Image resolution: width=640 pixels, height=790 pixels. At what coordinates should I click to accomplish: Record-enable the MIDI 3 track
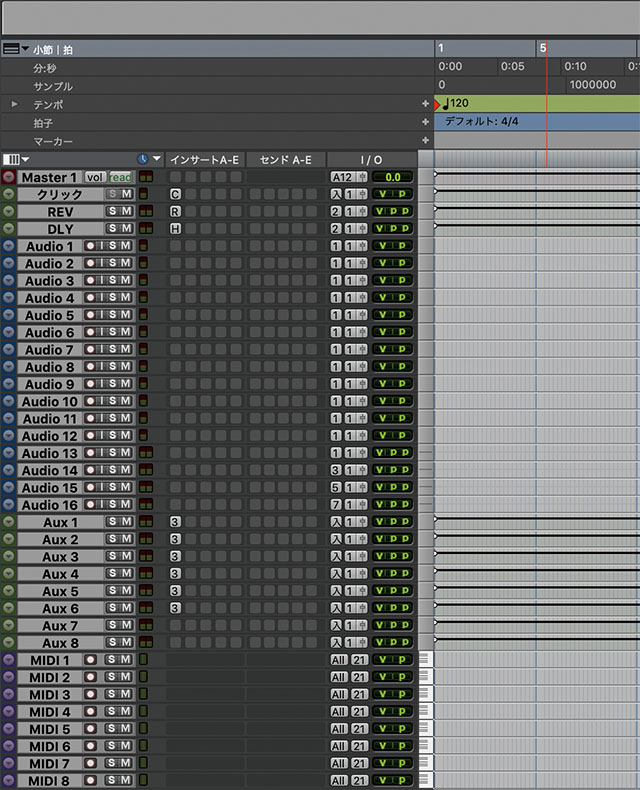click(x=90, y=694)
